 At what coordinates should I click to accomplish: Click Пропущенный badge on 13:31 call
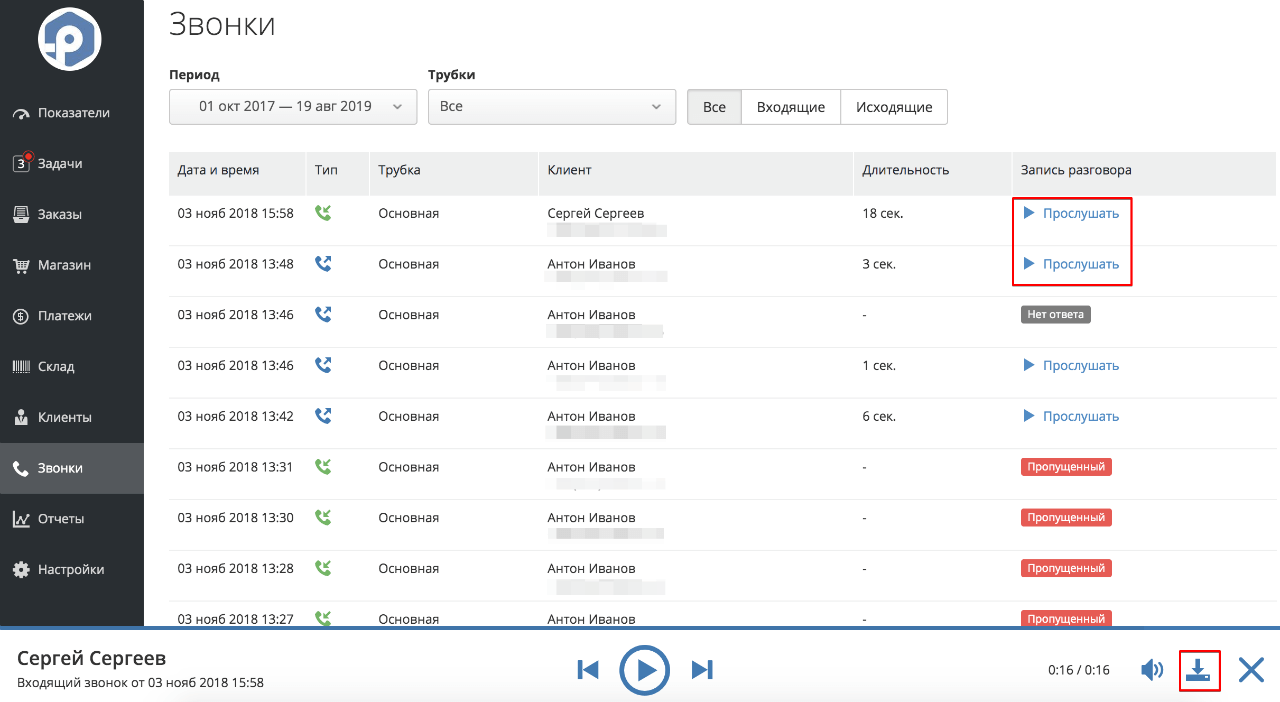pos(1066,467)
